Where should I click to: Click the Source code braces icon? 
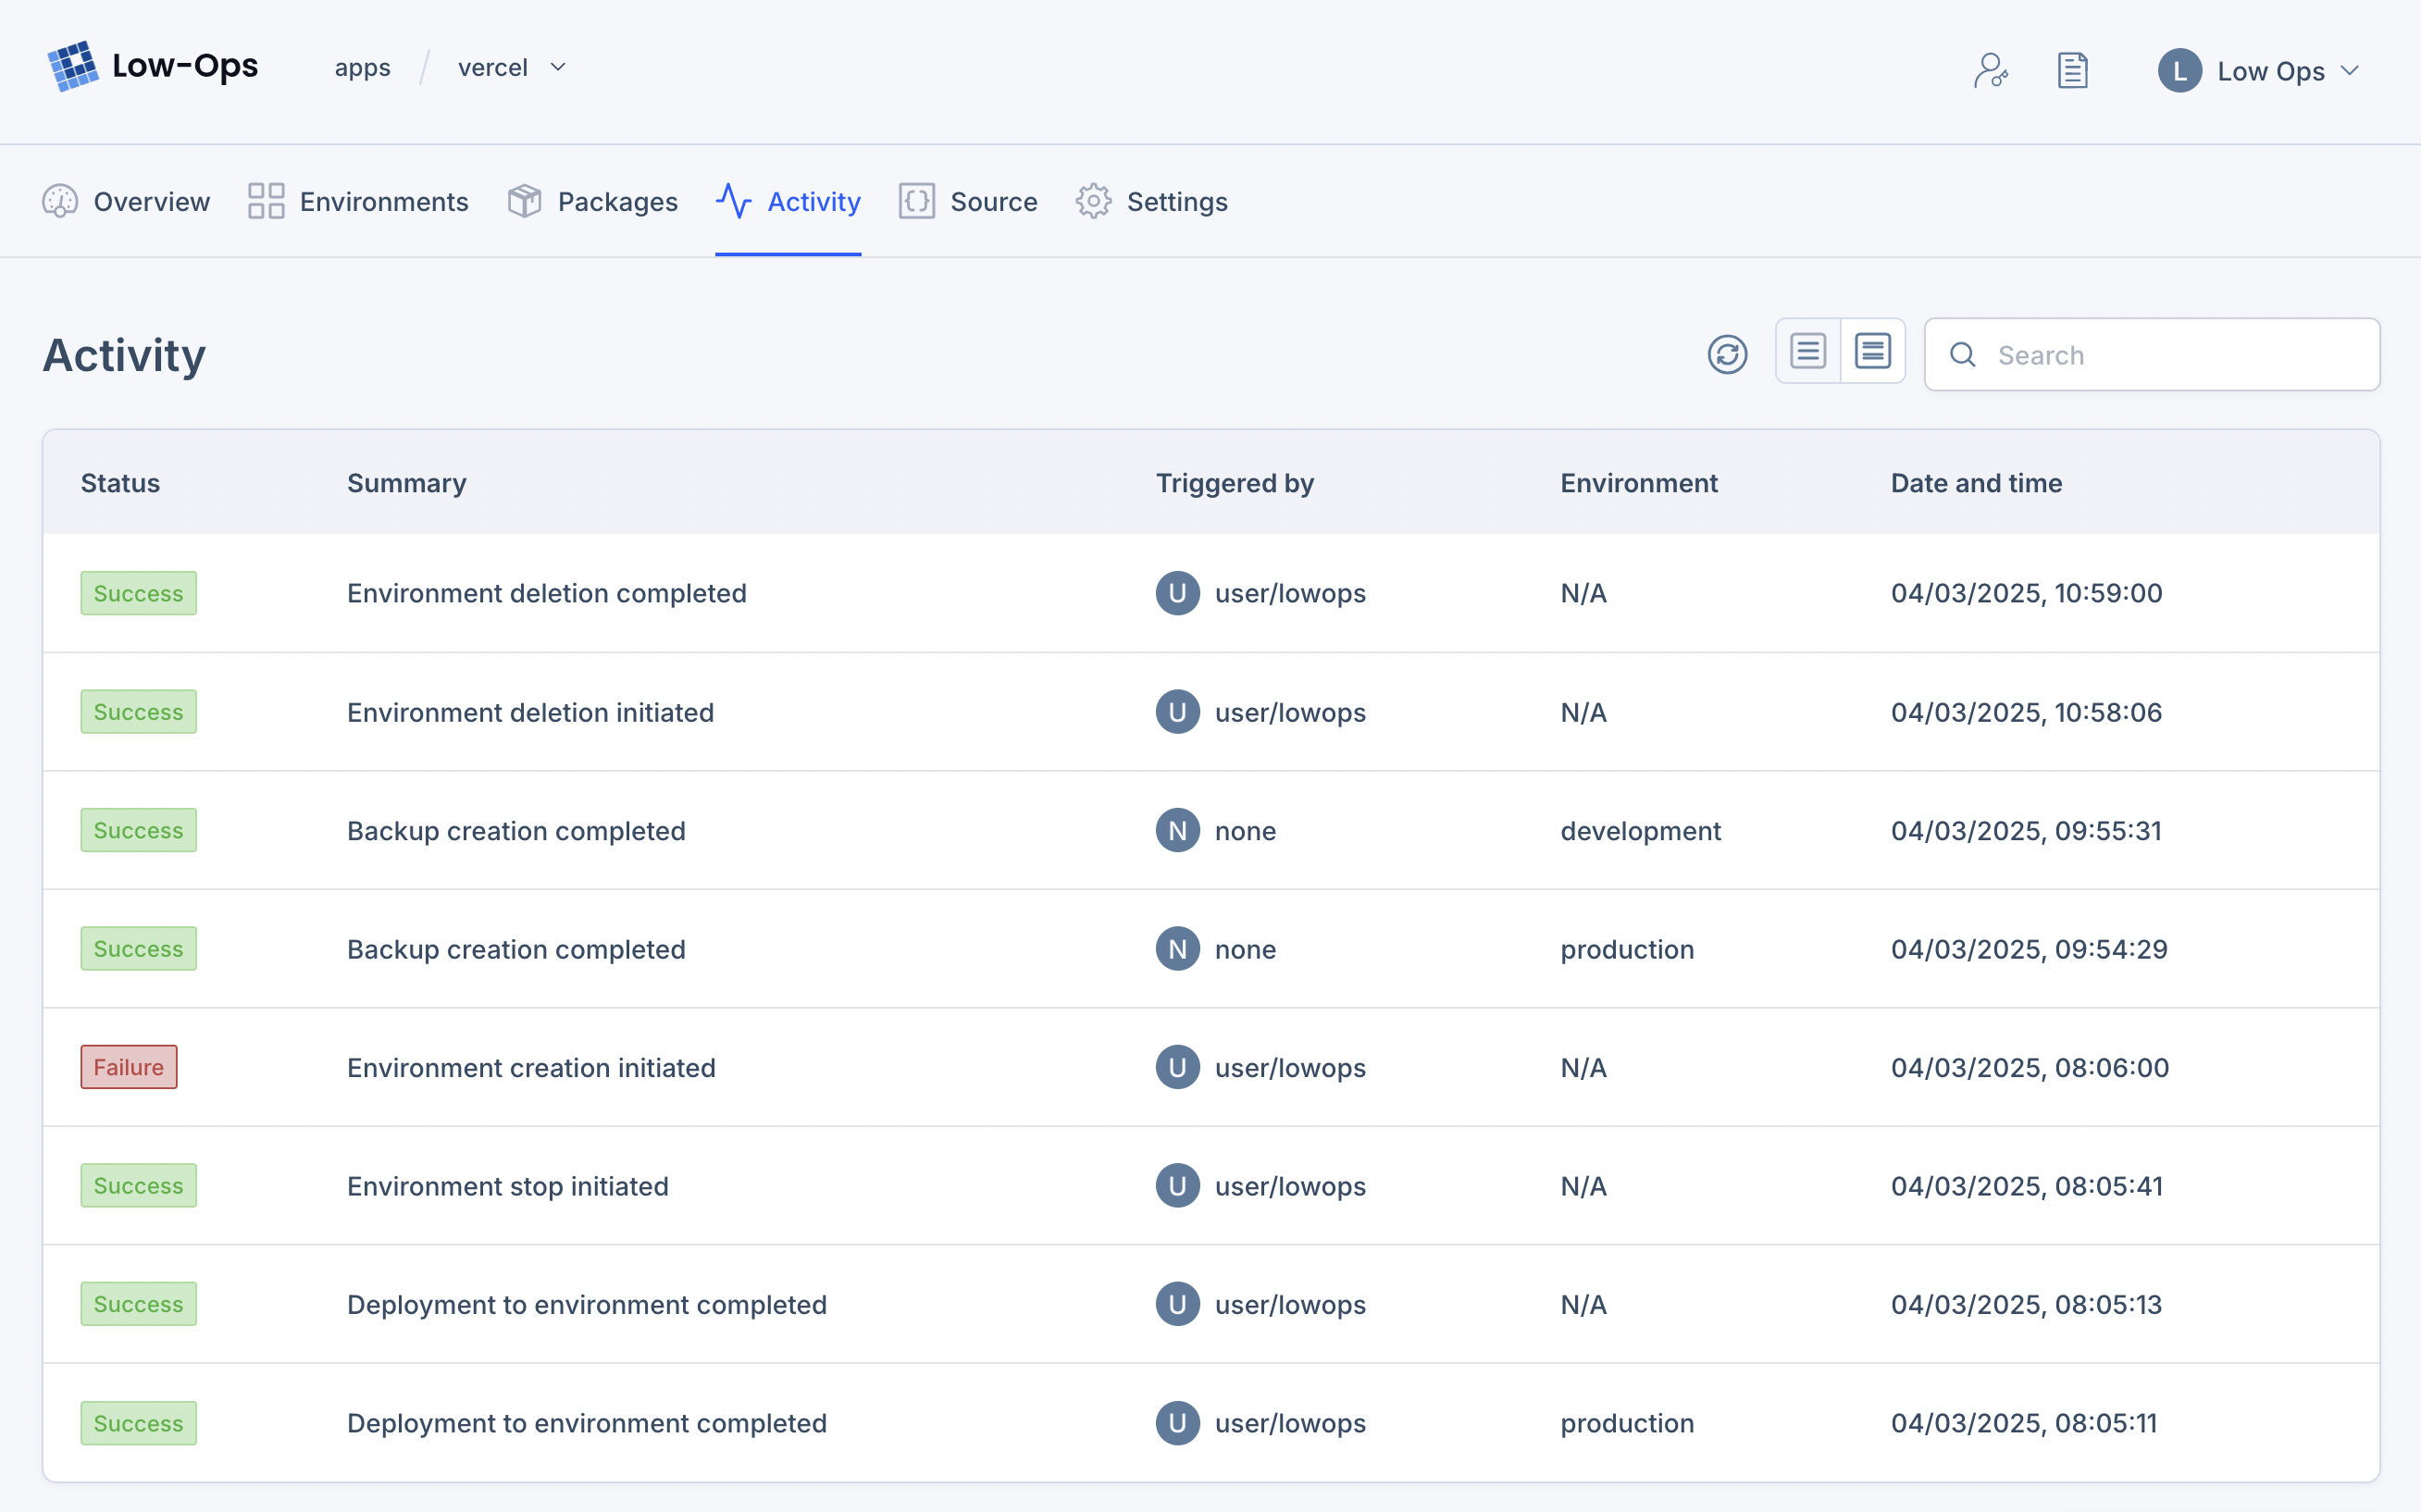(x=915, y=201)
